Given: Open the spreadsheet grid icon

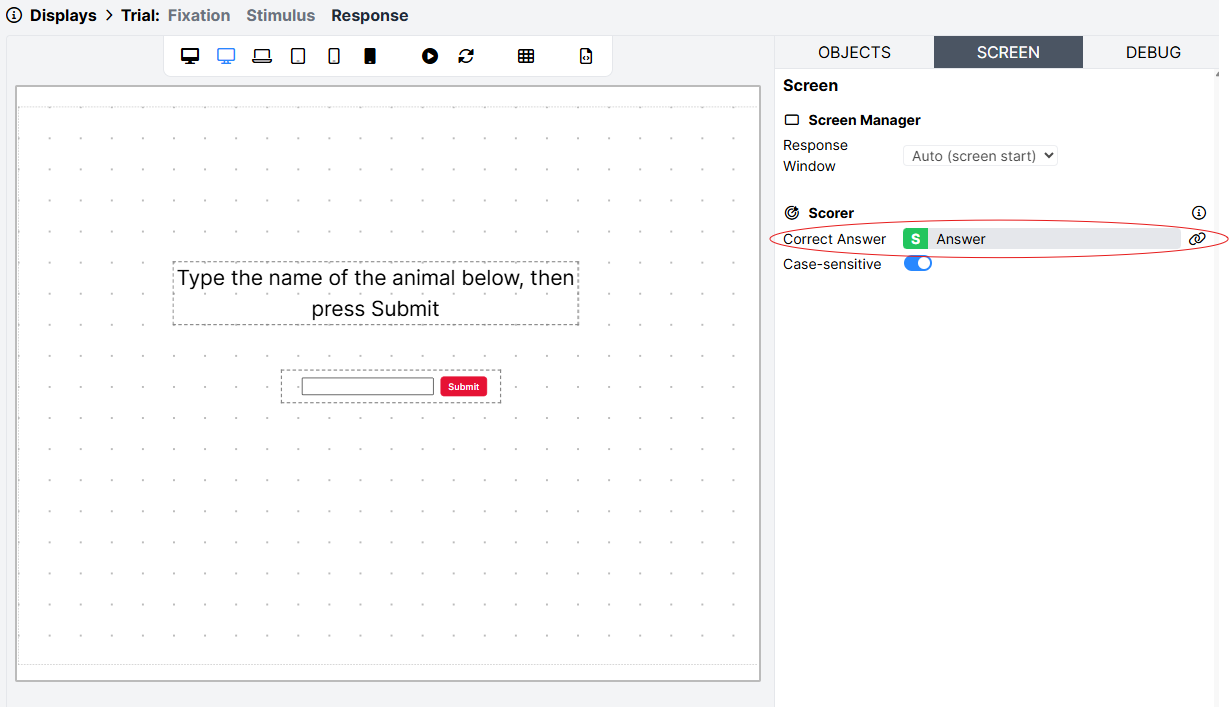Looking at the screenshot, I should pos(526,56).
